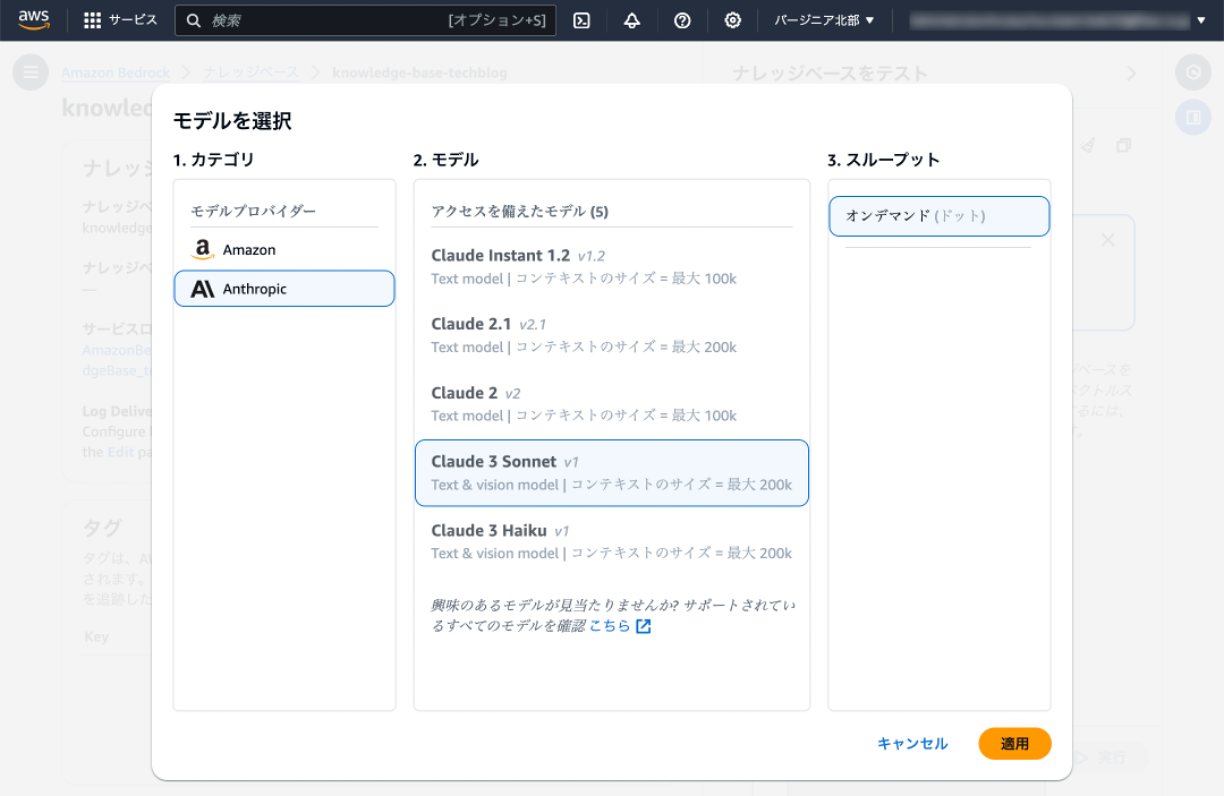1224x796 pixels.
Task: Select the Amazon model provider
Action: pos(284,250)
